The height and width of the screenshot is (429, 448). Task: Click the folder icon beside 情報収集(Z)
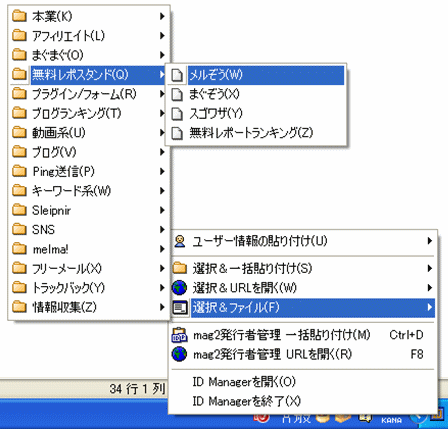(x=19, y=306)
